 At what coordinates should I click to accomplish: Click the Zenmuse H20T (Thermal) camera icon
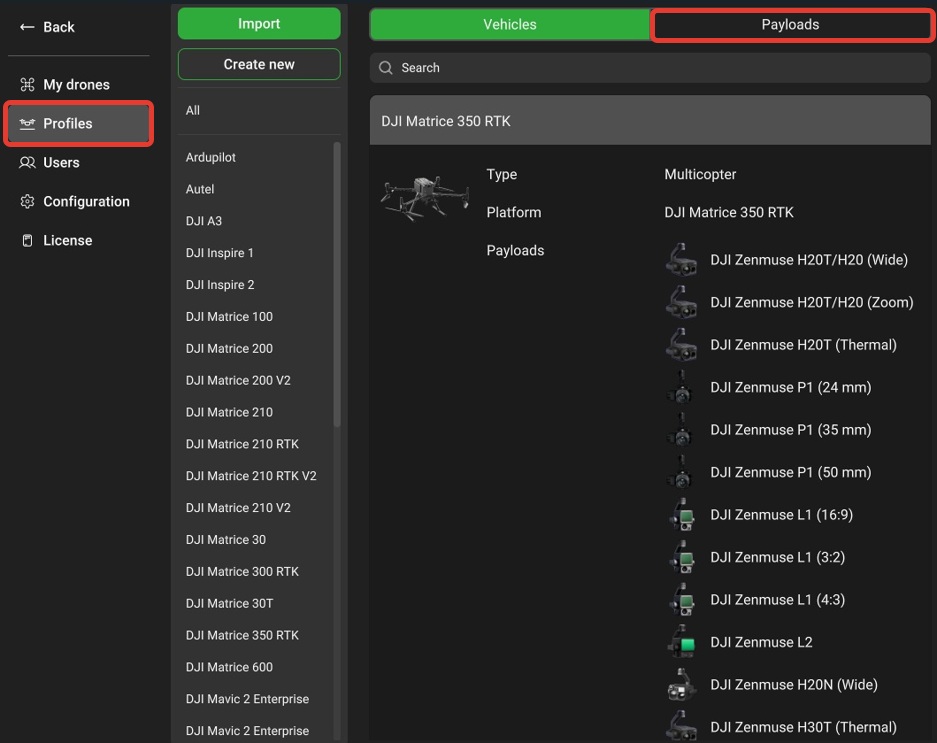point(682,344)
